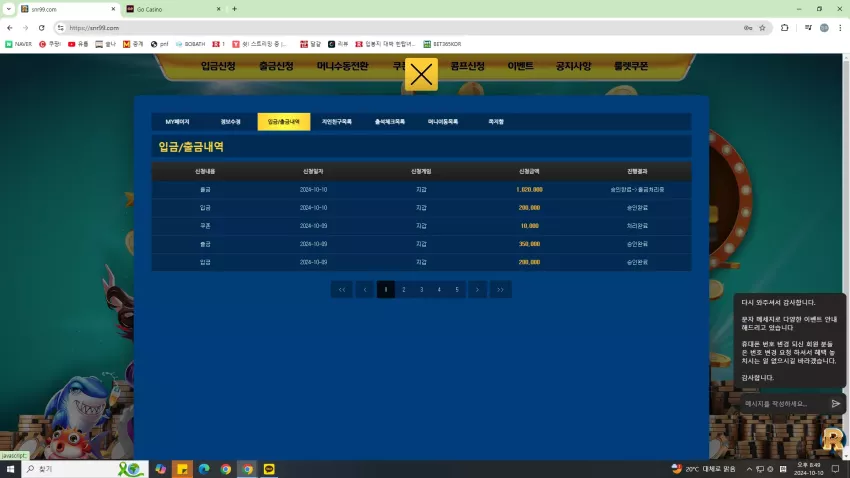Image resolution: width=850 pixels, height=478 pixels.
Task: Open the 입금신청 menu
Action: (218, 66)
